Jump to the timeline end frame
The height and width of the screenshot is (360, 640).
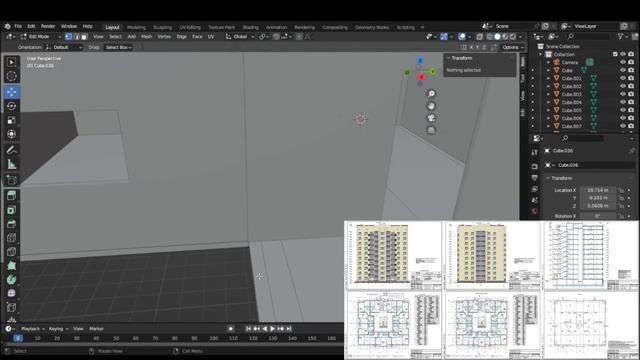point(289,329)
